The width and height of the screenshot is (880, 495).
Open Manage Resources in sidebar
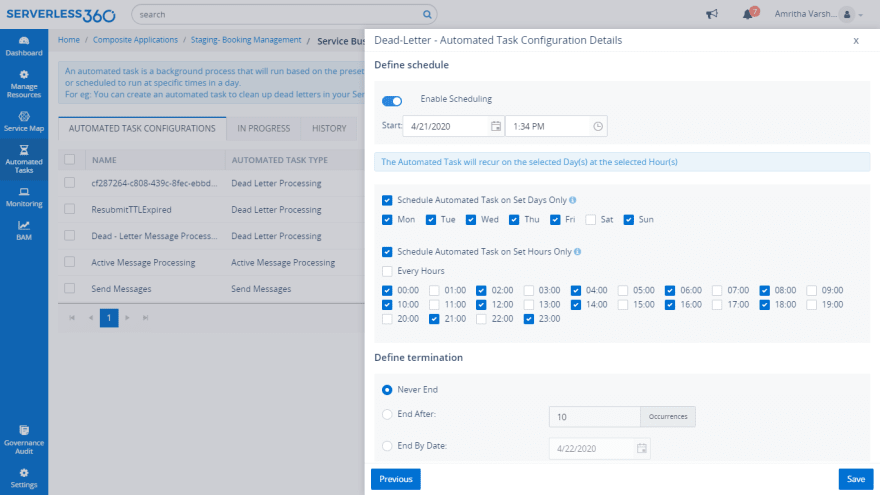click(24, 84)
